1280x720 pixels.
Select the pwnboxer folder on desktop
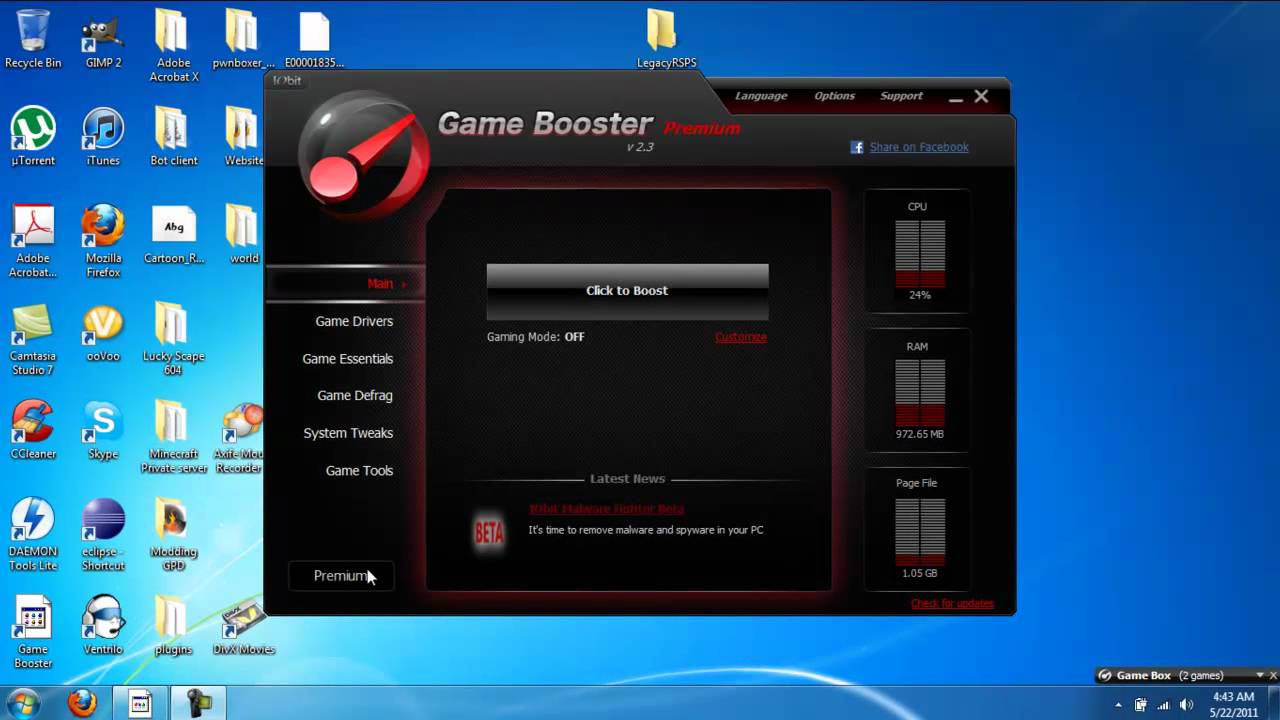click(243, 40)
